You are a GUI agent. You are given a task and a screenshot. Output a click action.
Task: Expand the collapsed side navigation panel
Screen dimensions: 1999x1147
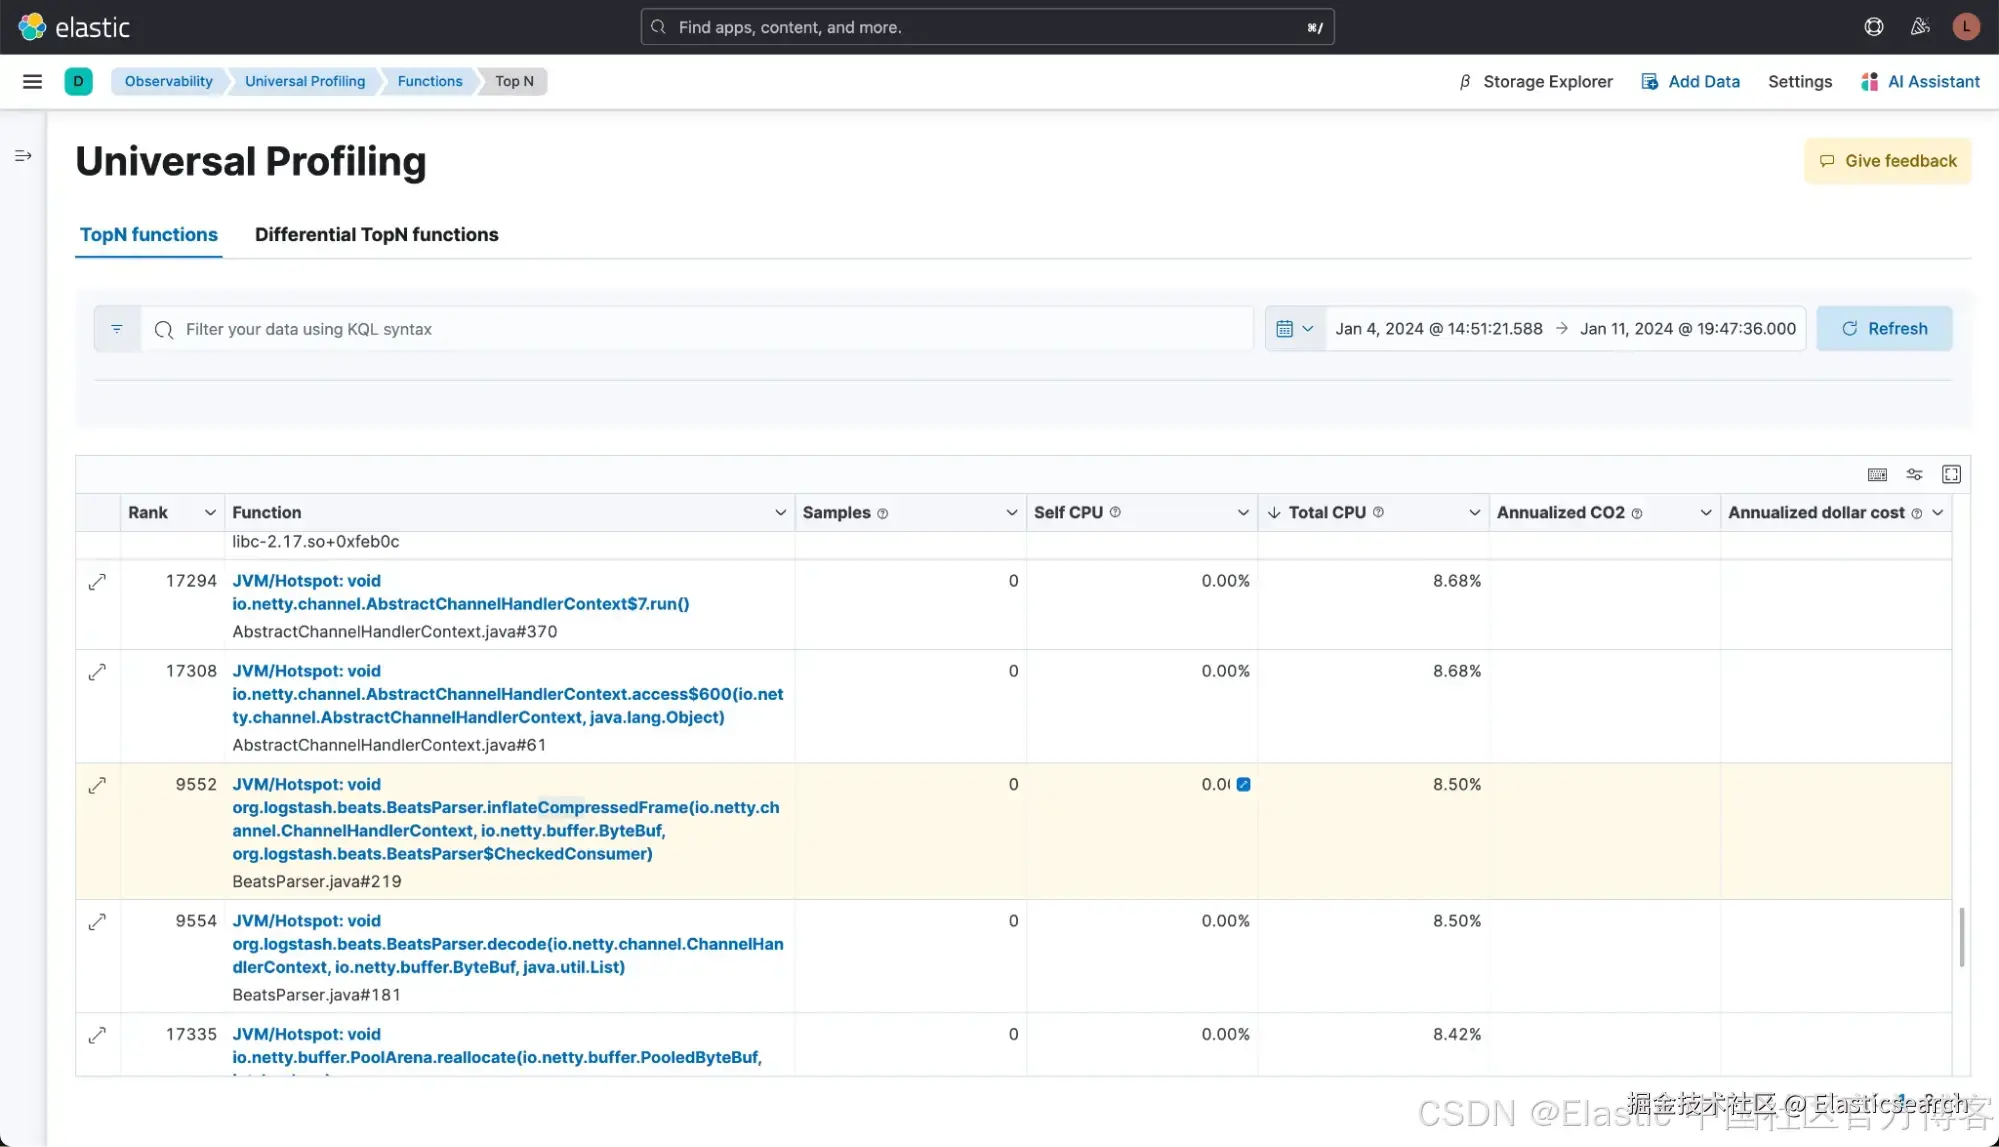23,156
